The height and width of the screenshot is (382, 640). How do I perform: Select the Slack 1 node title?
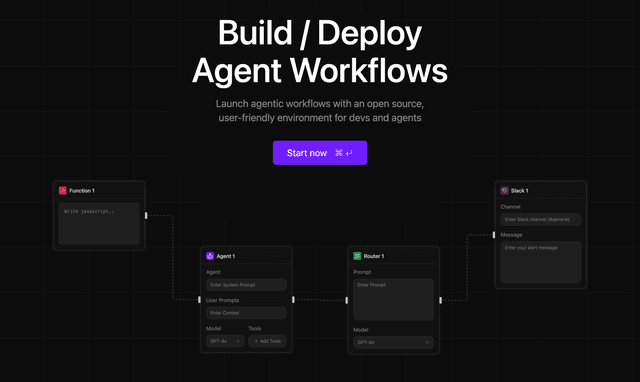[520, 191]
